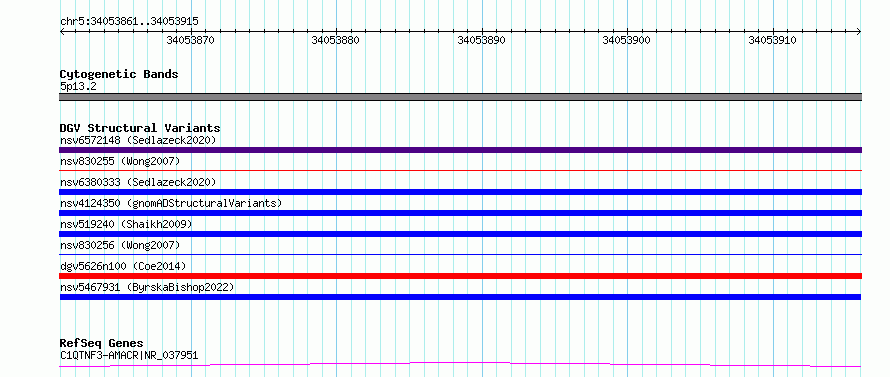Screen dimensions: 890x377
Task: Click ruler tick label 34053900
Action: (x=627, y=40)
